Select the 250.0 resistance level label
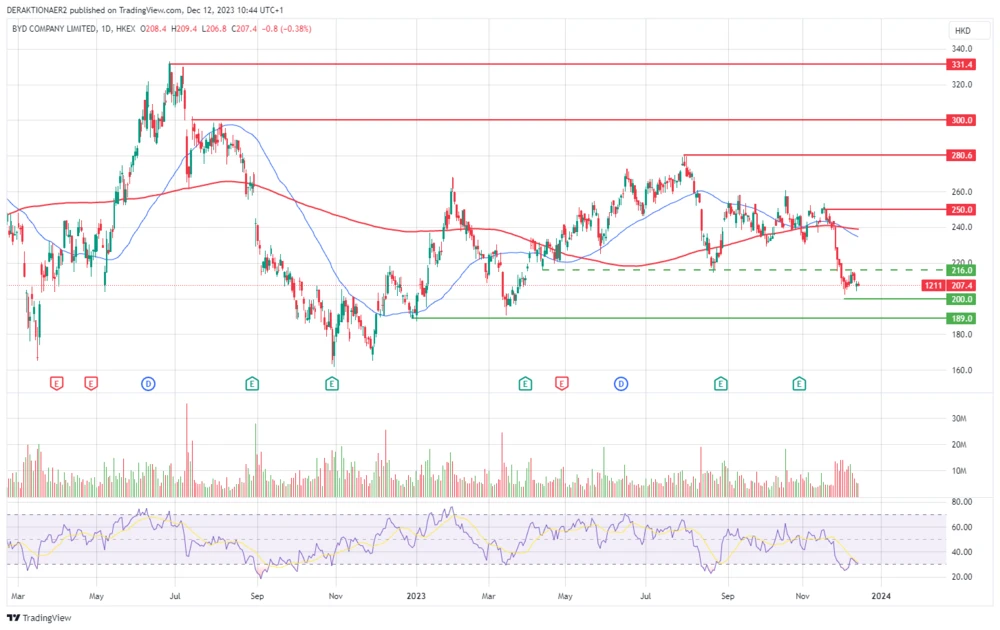Screen dimensions: 1000x630 (x=961, y=210)
